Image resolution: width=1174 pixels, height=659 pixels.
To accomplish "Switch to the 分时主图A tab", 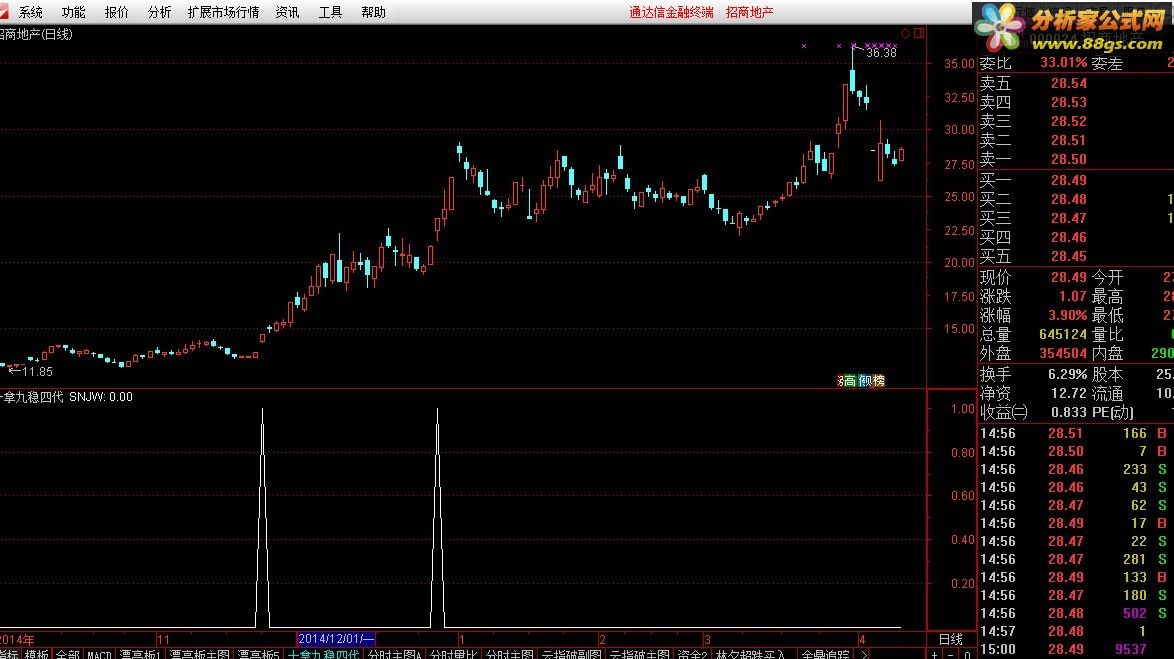I will pyautogui.click(x=395, y=655).
